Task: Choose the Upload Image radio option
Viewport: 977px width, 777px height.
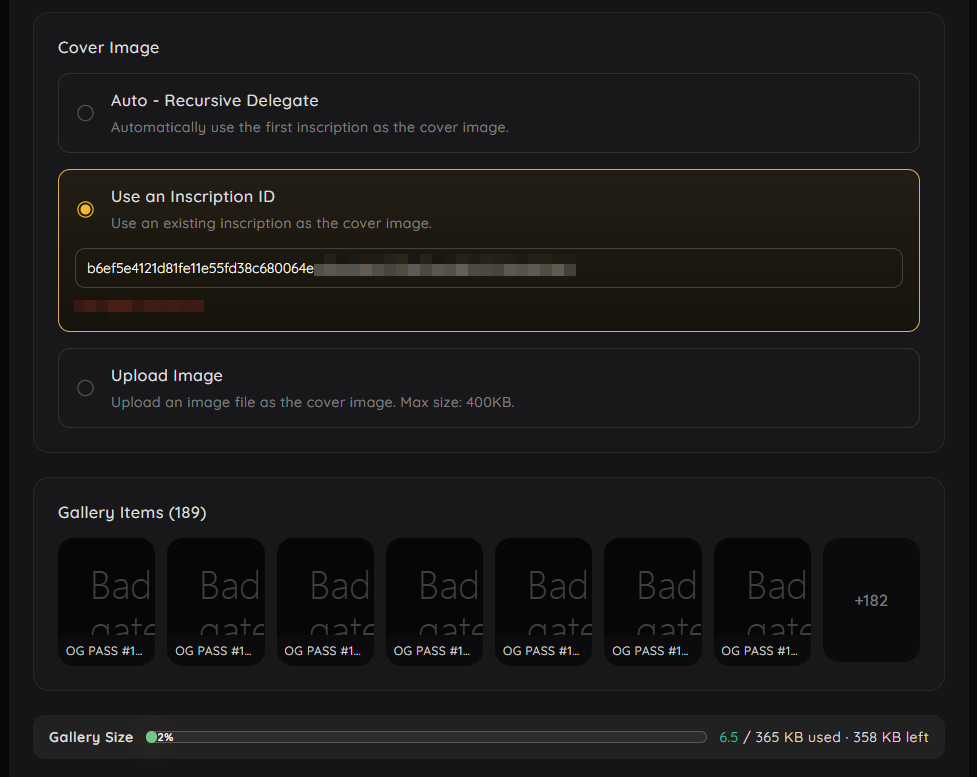Action: [x=86, y=388]
